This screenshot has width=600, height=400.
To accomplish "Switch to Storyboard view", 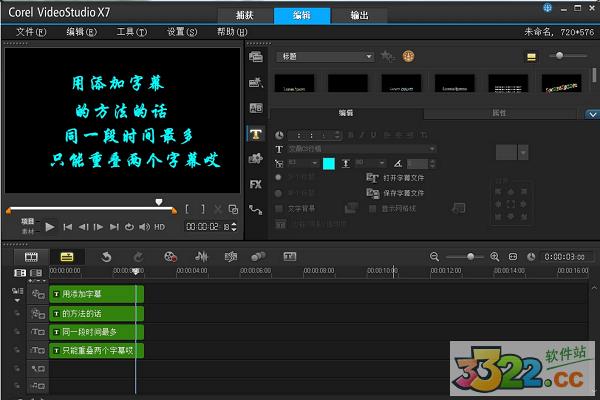I will click(31, 257).
